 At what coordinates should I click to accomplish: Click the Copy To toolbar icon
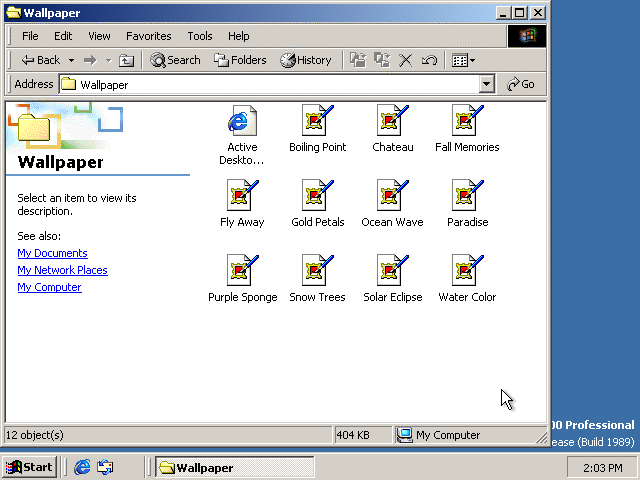pyautogui.click(x=382, y=60)
